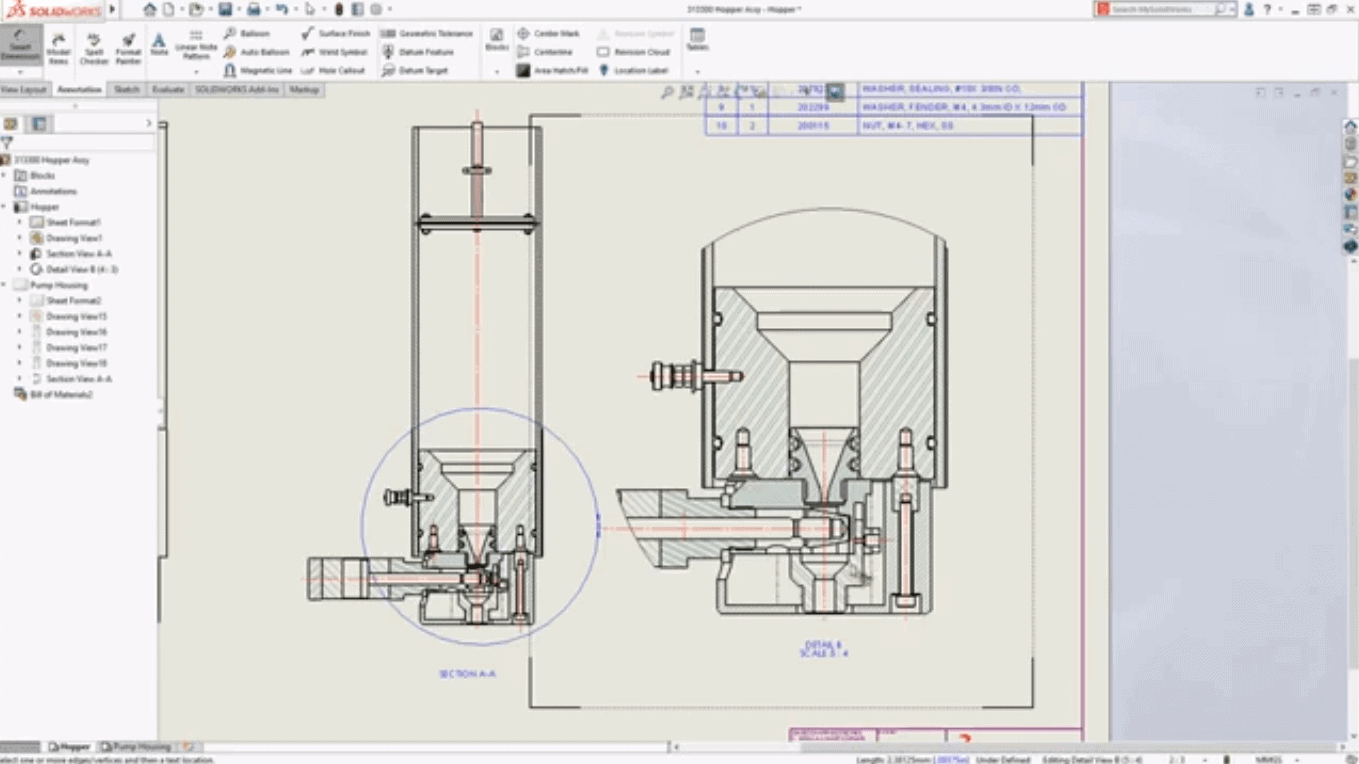Screen dimensions: 1359x764
Task: Open the FeatureManager design tree tab
Action: (11, 124)
